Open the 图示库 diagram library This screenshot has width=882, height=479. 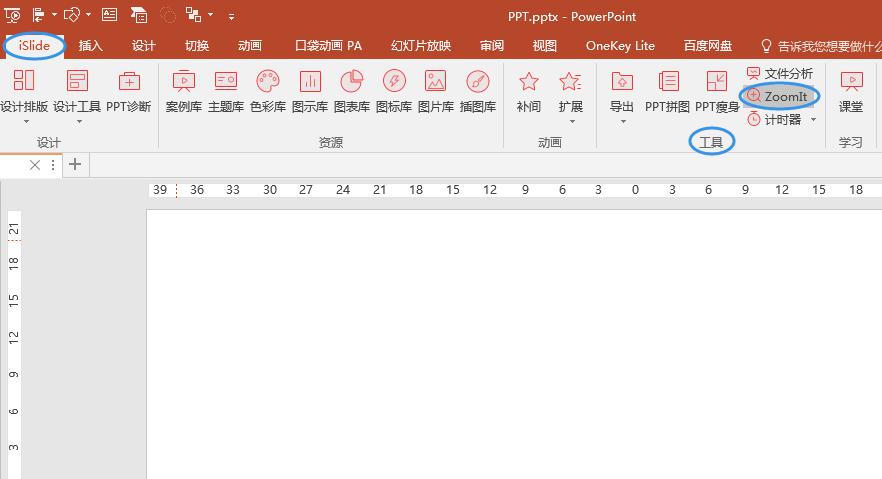tap(310, 90)
